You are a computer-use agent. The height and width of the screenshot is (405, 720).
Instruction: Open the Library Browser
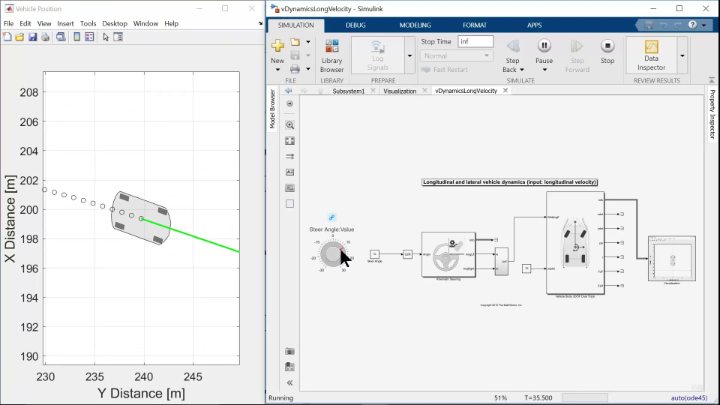[332, 56]
